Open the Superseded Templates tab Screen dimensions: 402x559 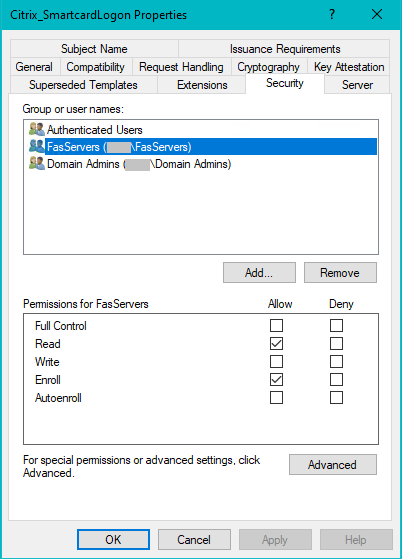pos(84,85)
